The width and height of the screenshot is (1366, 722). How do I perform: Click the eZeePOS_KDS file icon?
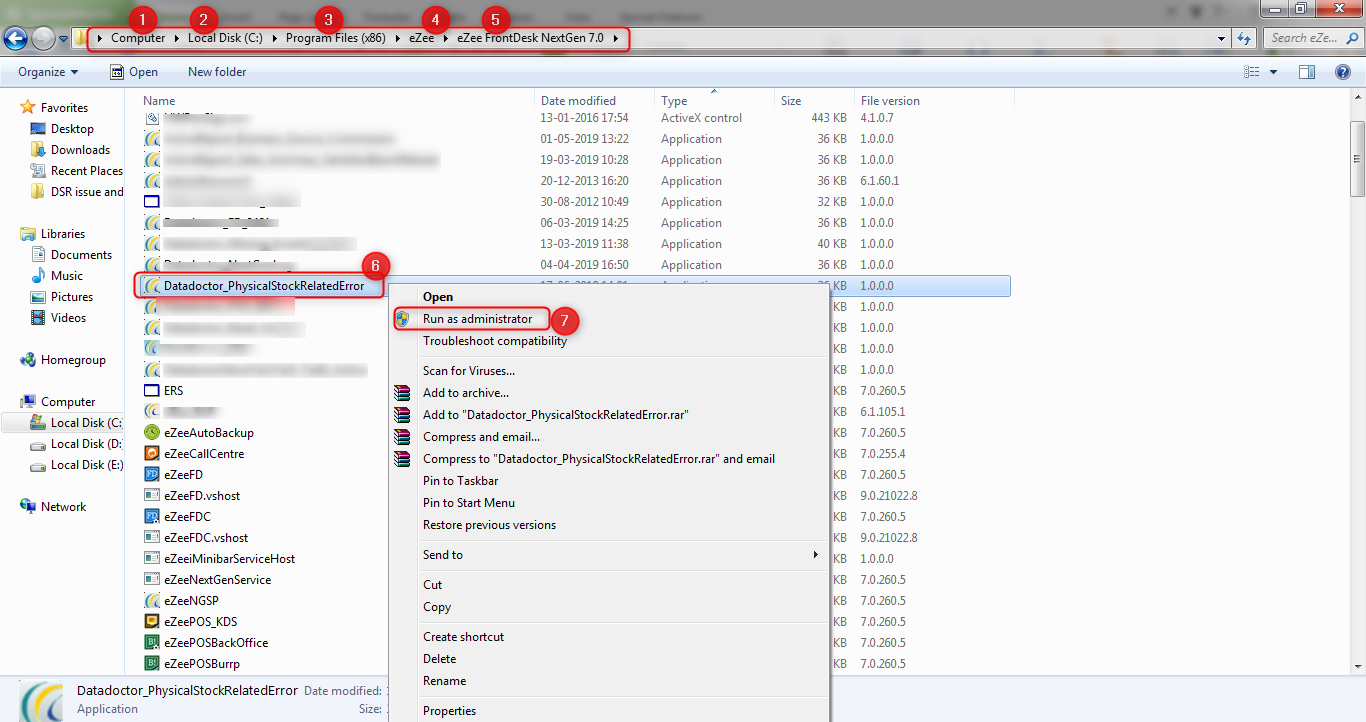pos(152,622)
